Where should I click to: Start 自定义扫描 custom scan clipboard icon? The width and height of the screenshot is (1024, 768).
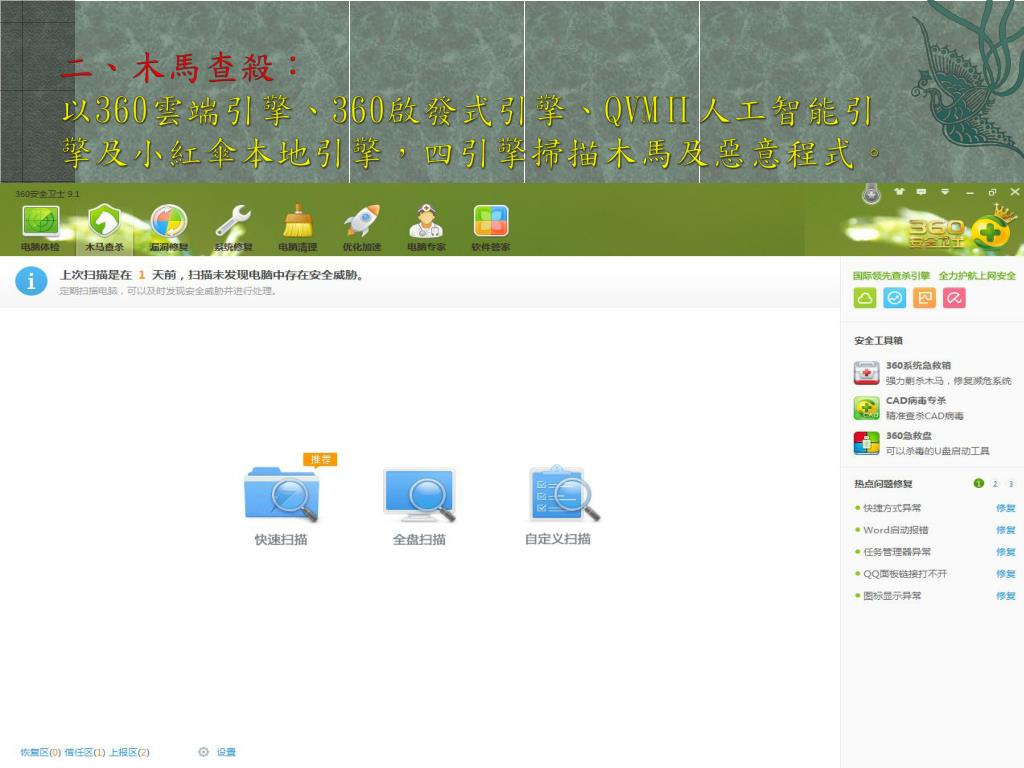[563, 494]
